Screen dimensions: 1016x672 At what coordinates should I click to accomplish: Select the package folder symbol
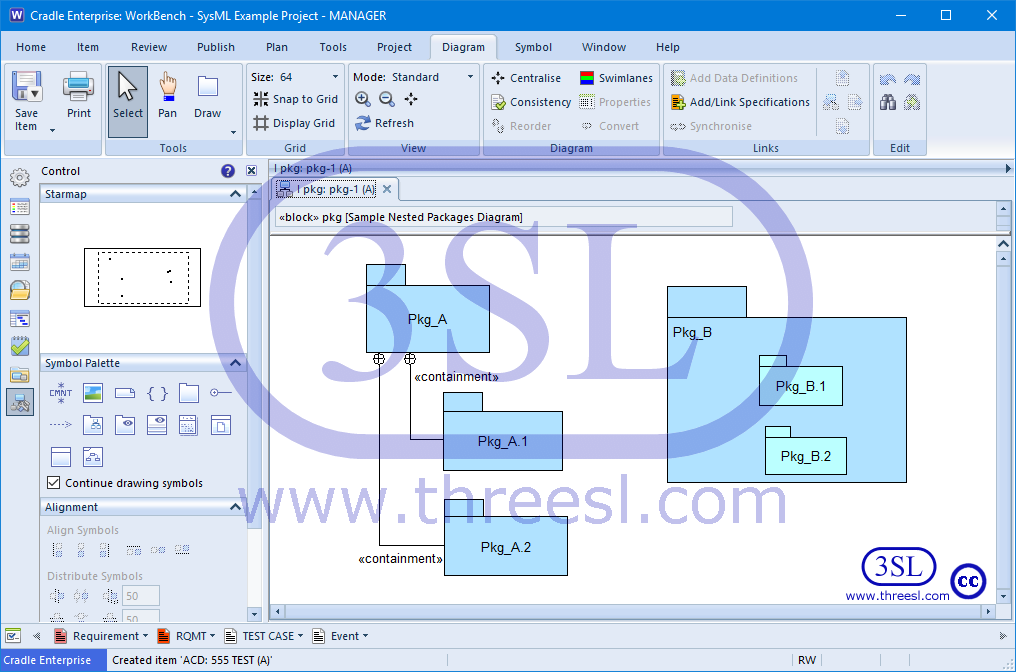[189, 393]
